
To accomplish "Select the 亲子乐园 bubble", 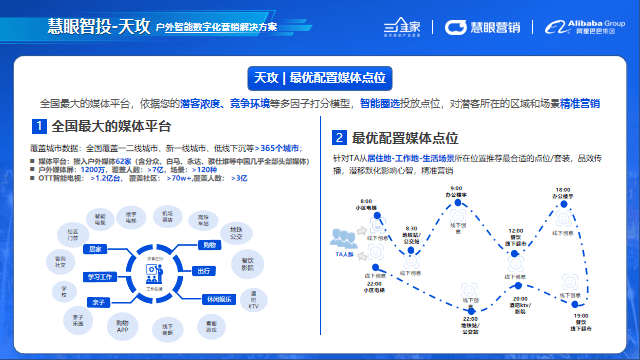I will [x=78, y=320].
